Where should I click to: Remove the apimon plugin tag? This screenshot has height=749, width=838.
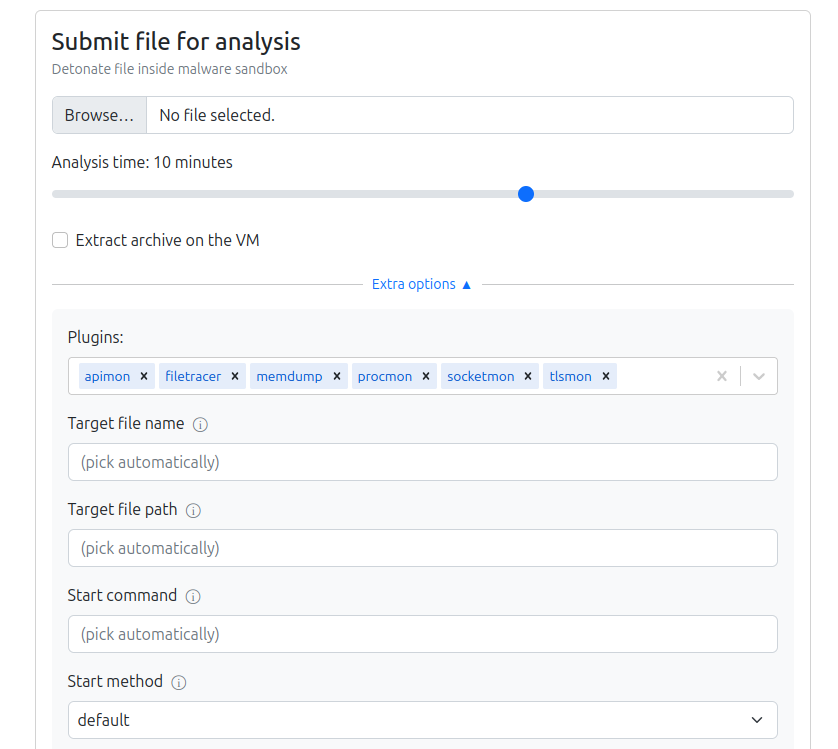[144, 376]
